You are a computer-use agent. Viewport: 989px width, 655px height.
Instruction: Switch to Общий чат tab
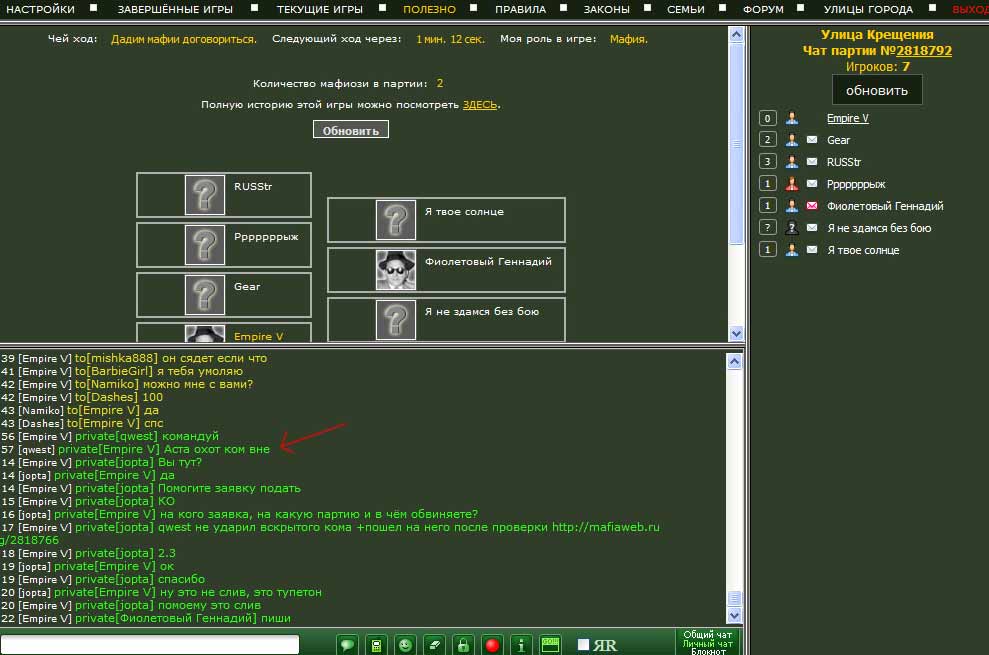706,635
